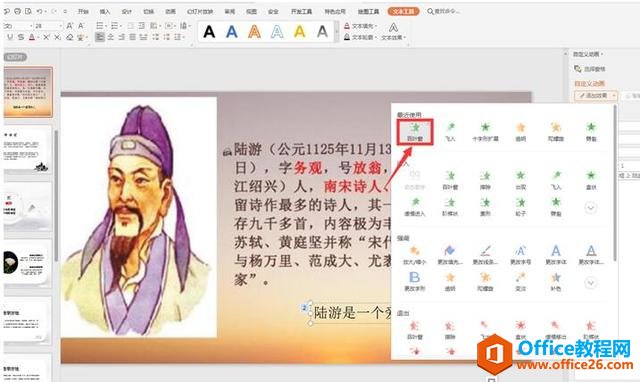This screenshot has width=640, height=382.
Task: Switch to the Text Tools (文本工具) tab
Action: (x=403, y=11)
